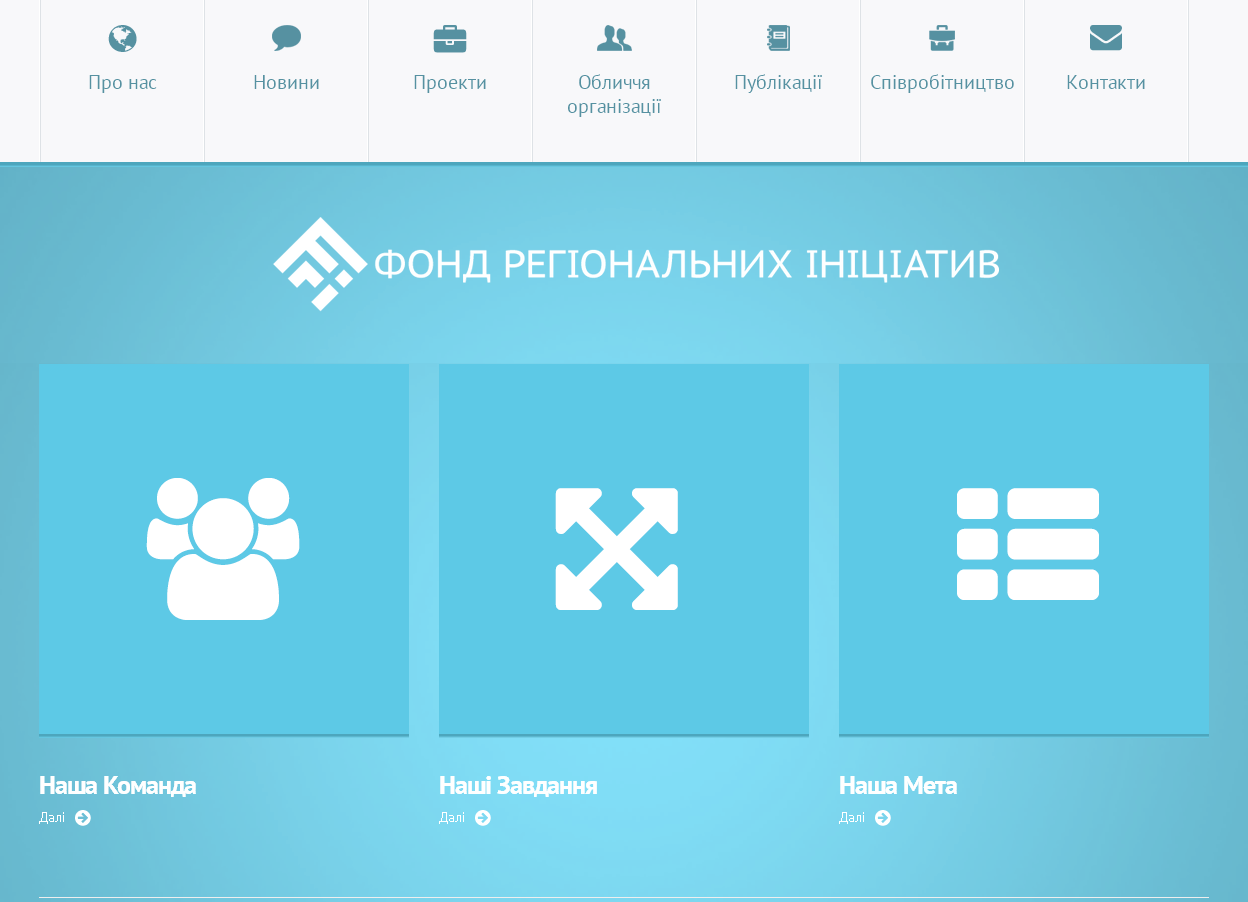Click the arrow icon under Наша Мета
Viewport: 1248px width, 902px height.
coord(883,818)
